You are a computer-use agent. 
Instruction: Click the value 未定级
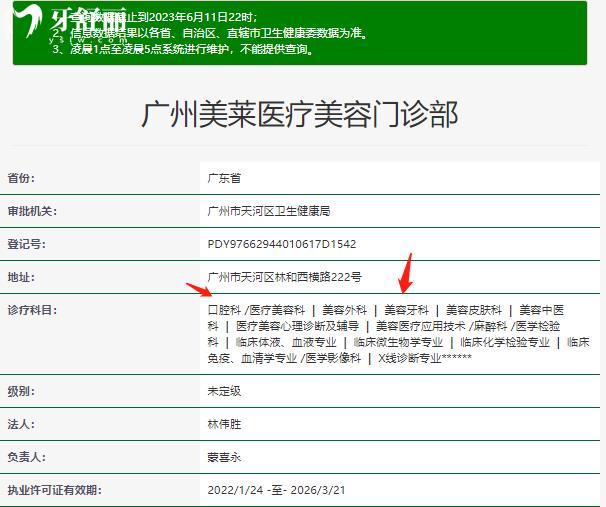pyautogui.click(x=224, y=391)
